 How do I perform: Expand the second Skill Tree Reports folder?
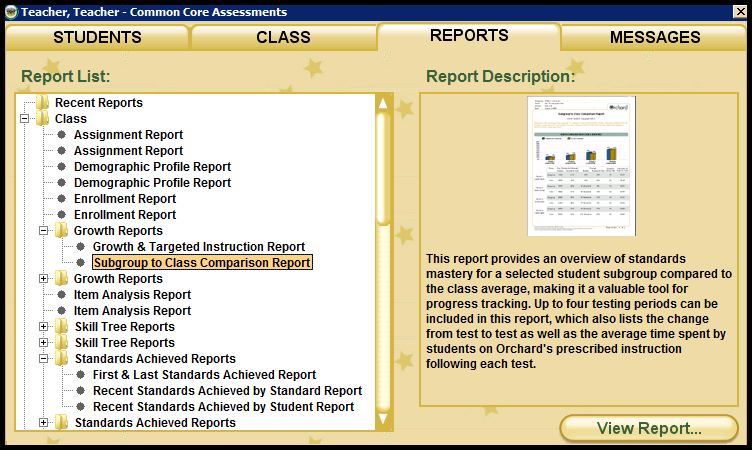click(x=44, y=343)
